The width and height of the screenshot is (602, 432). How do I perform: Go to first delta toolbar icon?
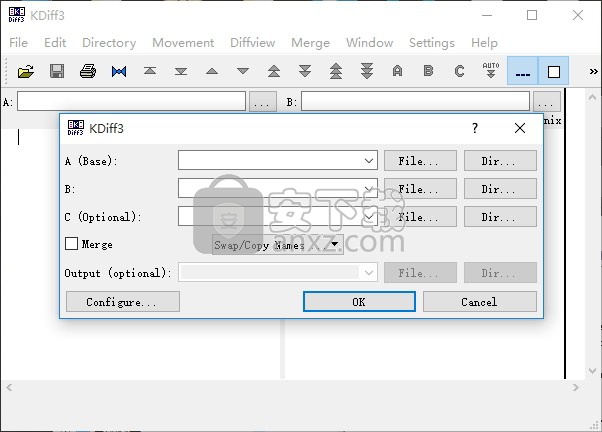(150, 71)
